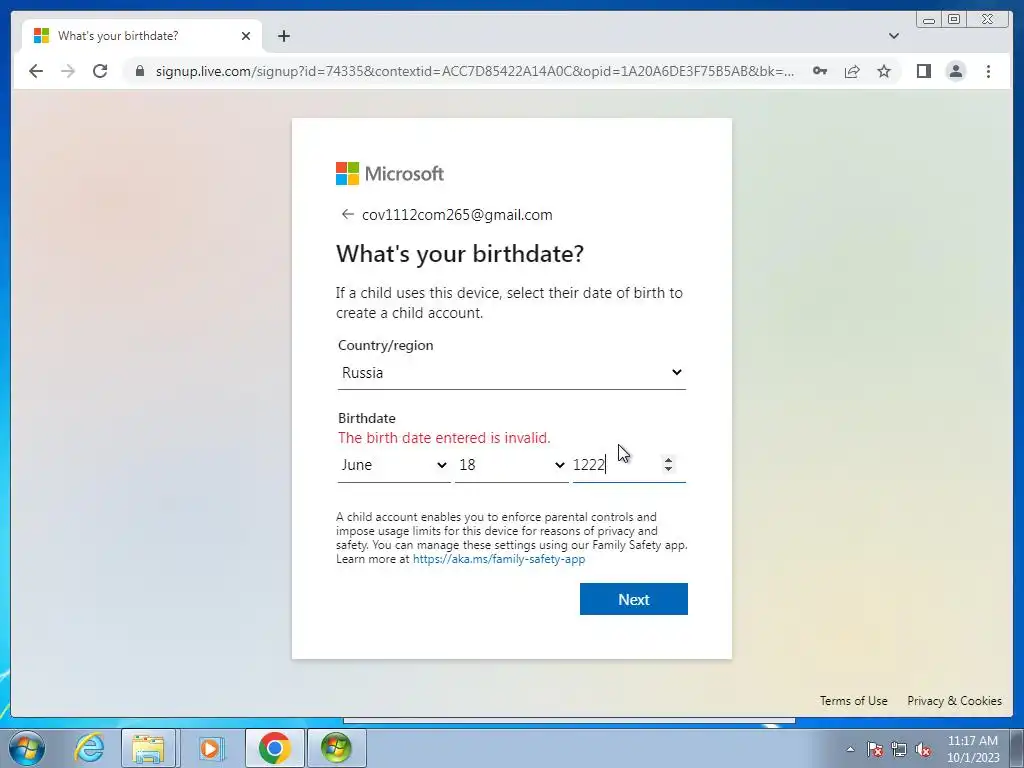Viewport: 1024px width, 768px height.
Task: Open the Chrome side panel
Action: 923,71
